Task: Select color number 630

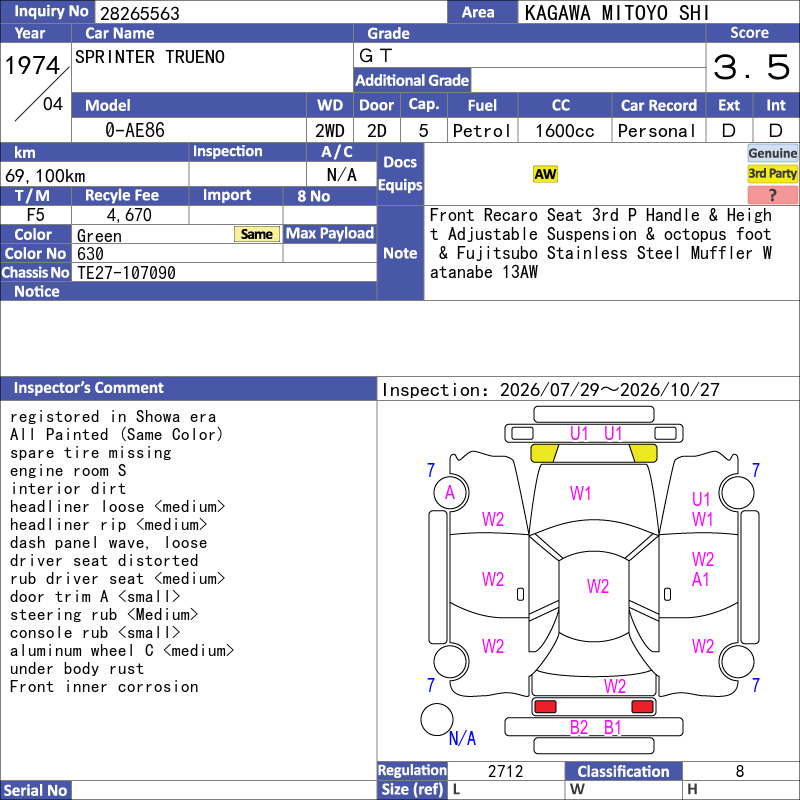Action: click(90, 254)
